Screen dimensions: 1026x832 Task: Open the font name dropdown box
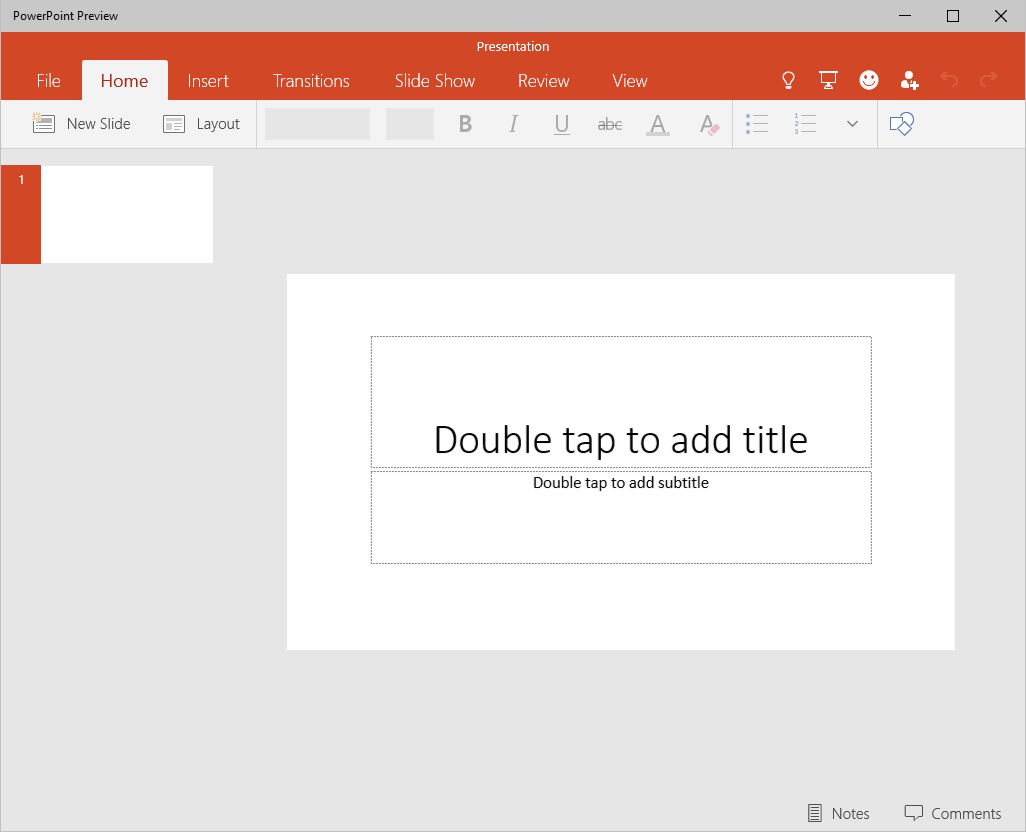click(x=317, y=124)
